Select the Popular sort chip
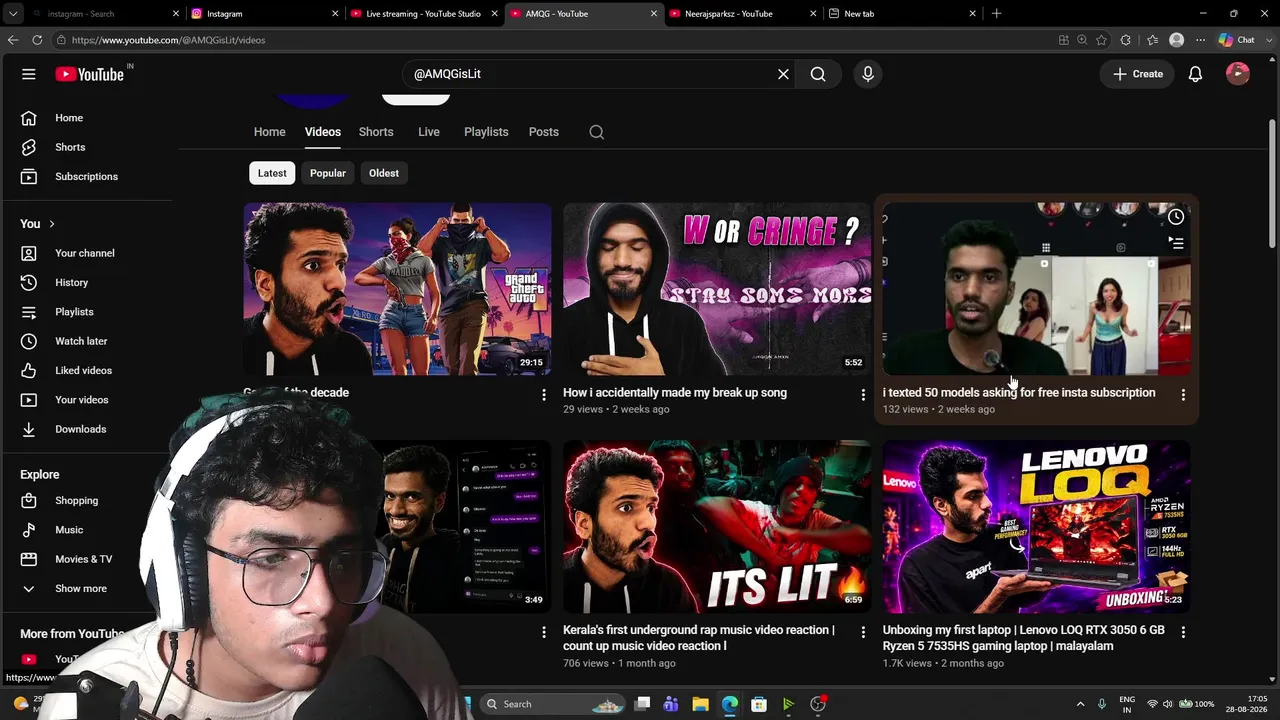 coord(328,173)
